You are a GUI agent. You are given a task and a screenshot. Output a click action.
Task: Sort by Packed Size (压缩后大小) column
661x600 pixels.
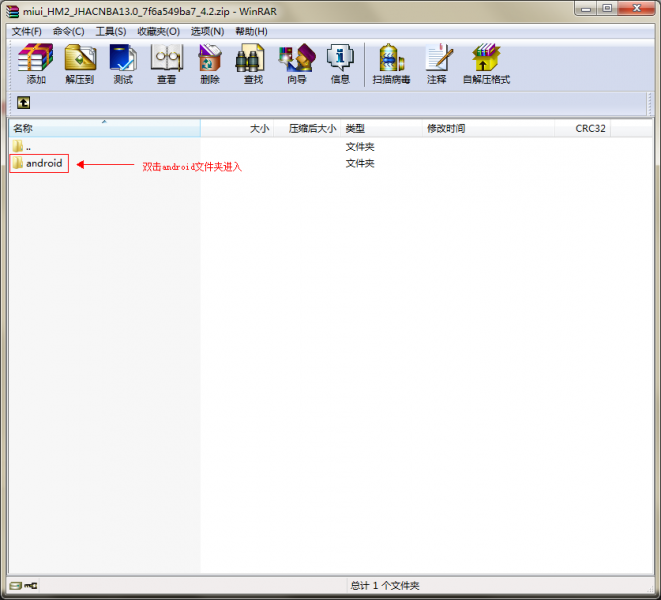click(307, 128)
